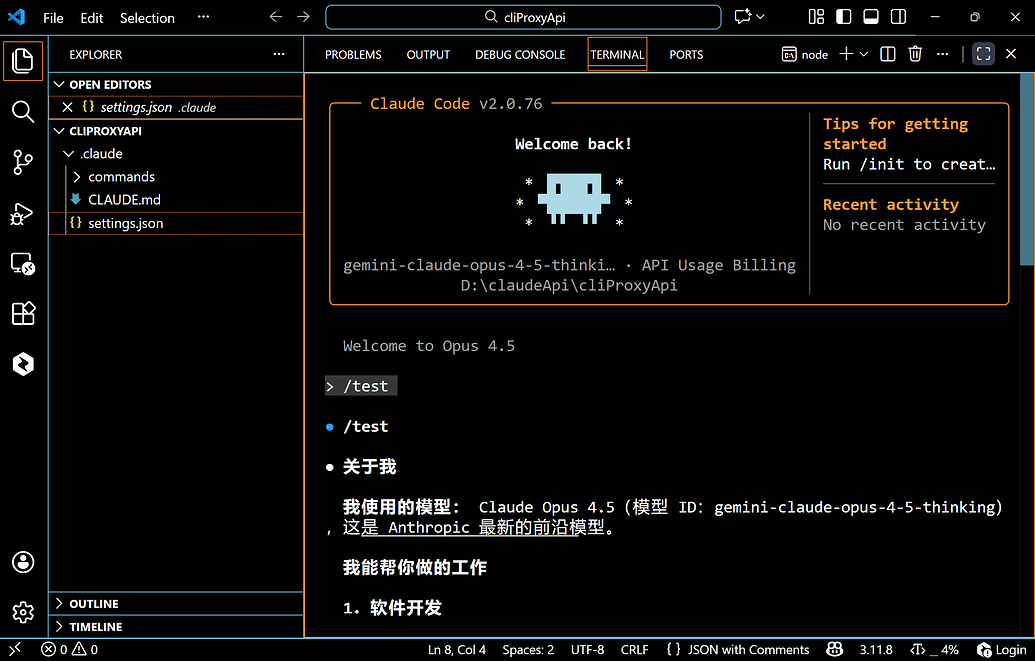1035x661 pixels.
Task: Open Customize Layout
Action: 817,17
